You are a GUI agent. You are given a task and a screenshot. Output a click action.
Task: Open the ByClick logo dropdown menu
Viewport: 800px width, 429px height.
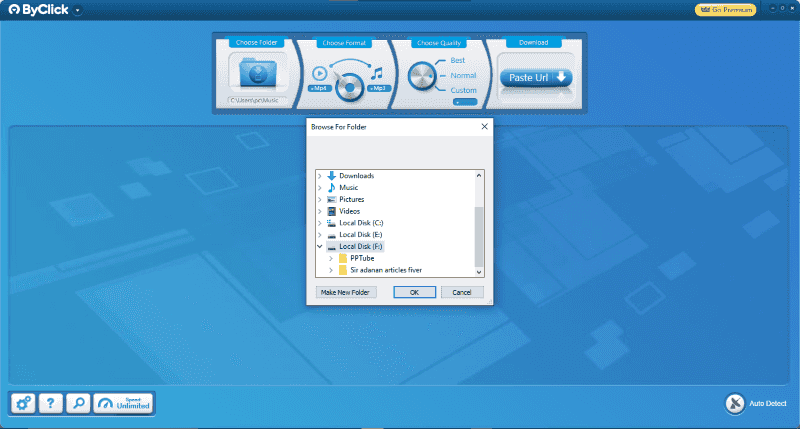point(78,10)
